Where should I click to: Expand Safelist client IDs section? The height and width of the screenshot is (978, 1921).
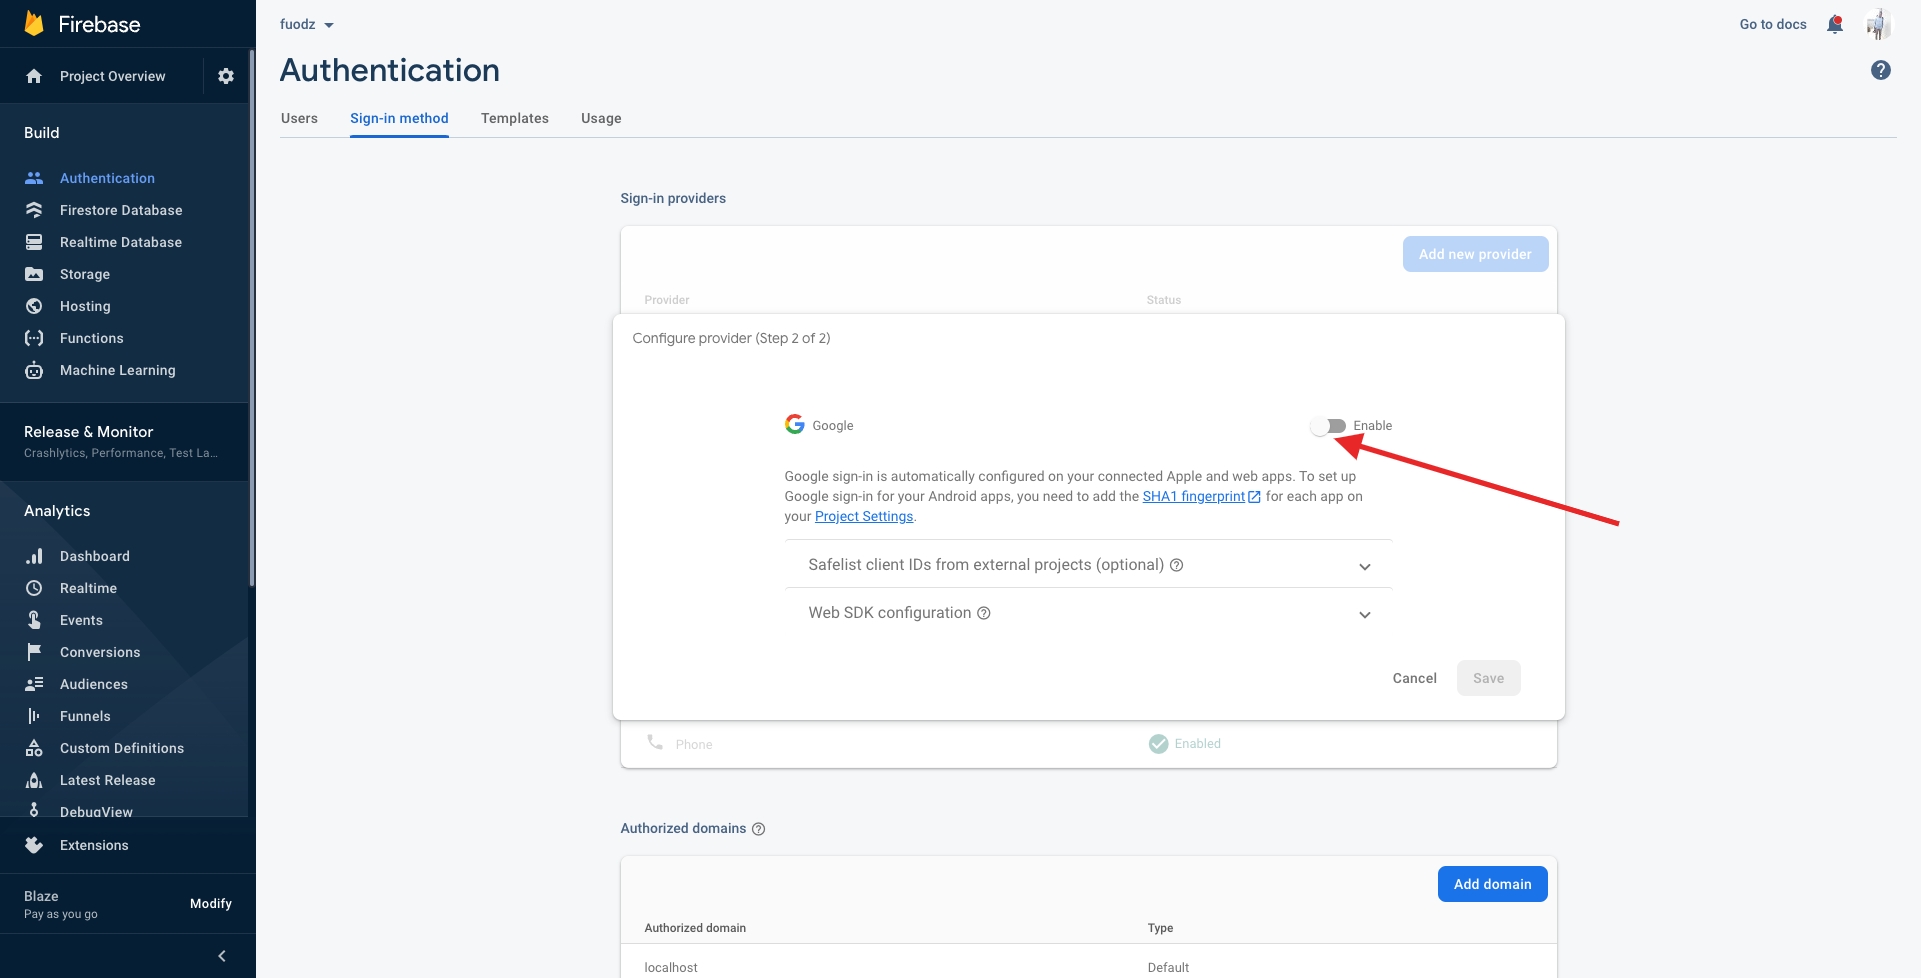point(1364,567)
